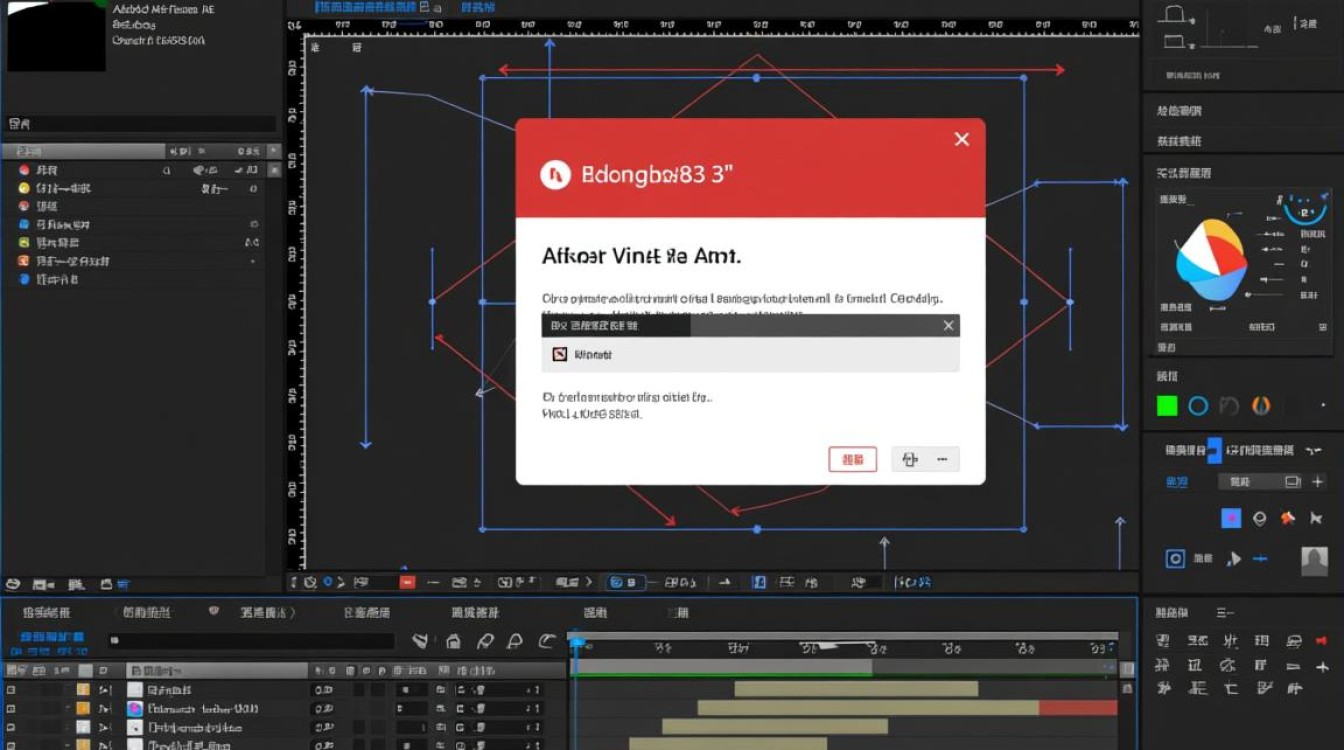Click the blue underlined link in right panel
Viewport: 1344px width, 750px height.
point(1177,482)
